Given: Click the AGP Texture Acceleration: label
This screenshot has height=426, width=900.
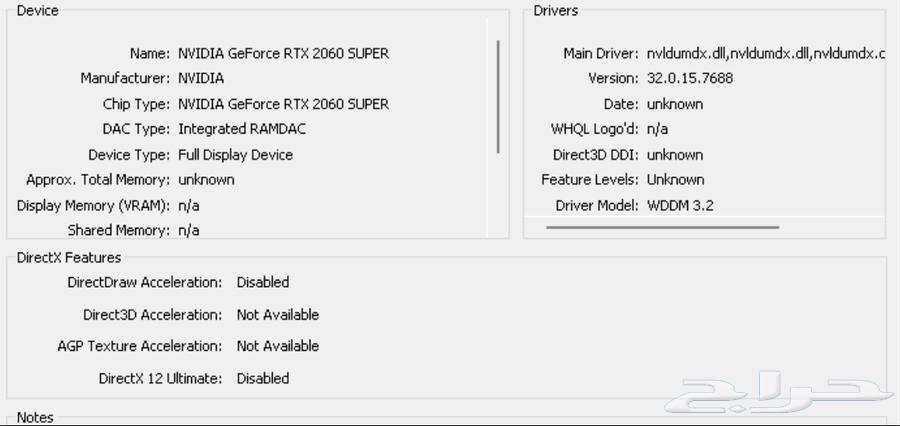Looking at the screenshot, I should (139, 346).
